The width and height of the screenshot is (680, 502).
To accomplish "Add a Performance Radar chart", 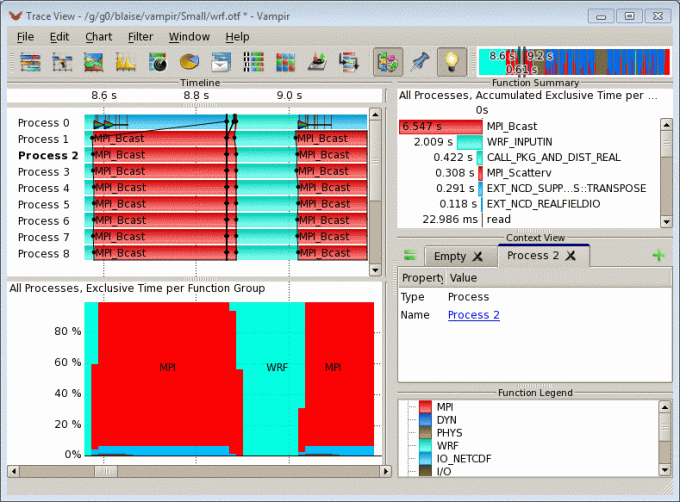I will pos(157,62).
